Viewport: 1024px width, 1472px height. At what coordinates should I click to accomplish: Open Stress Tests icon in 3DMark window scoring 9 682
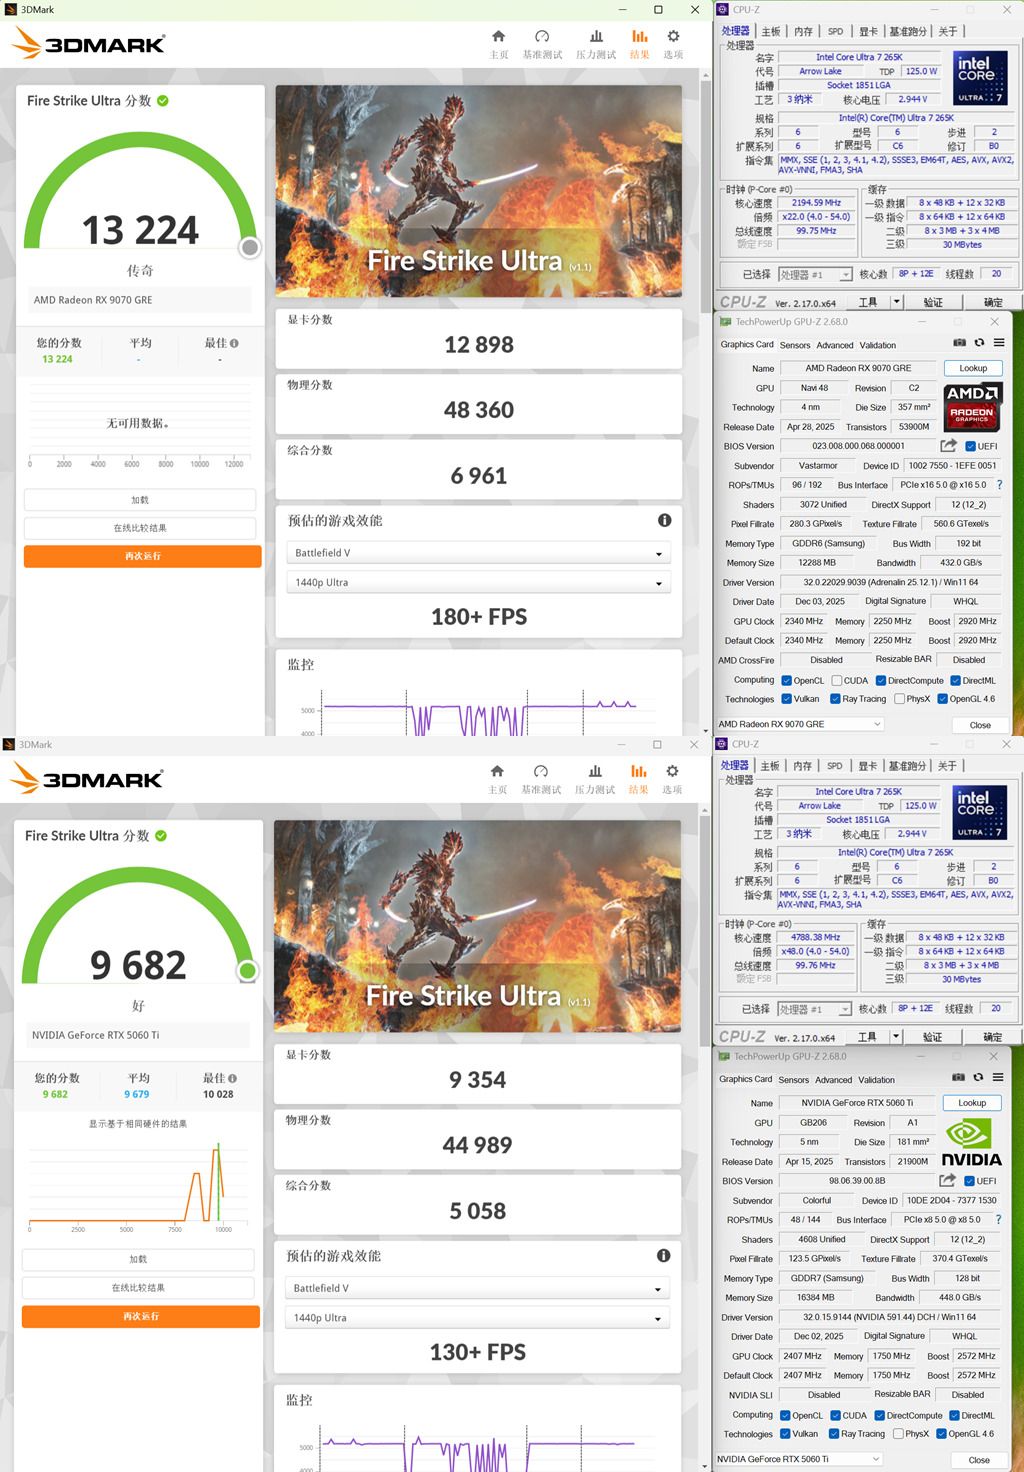click(x=595, y=772)
